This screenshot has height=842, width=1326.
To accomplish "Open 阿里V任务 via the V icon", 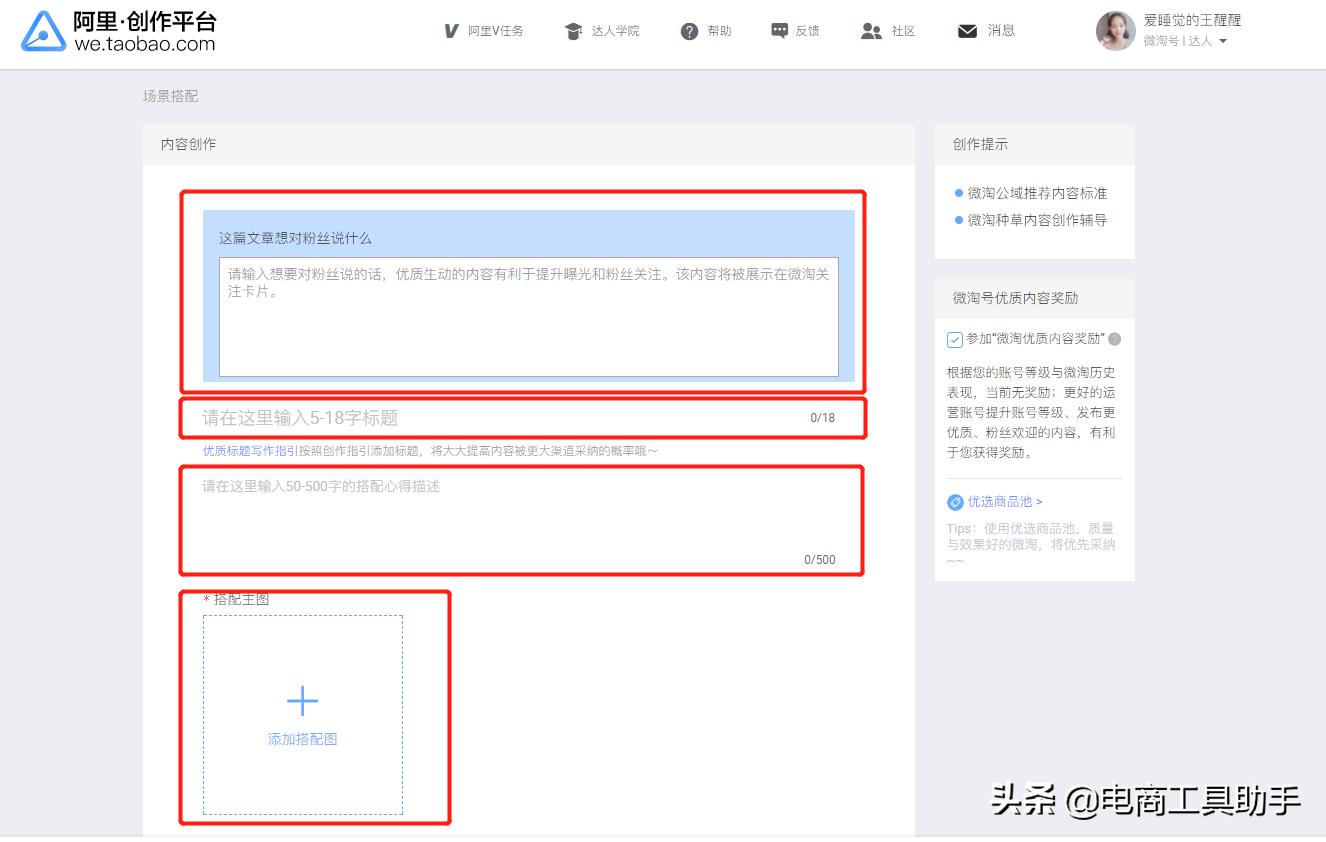I will 451,30.
